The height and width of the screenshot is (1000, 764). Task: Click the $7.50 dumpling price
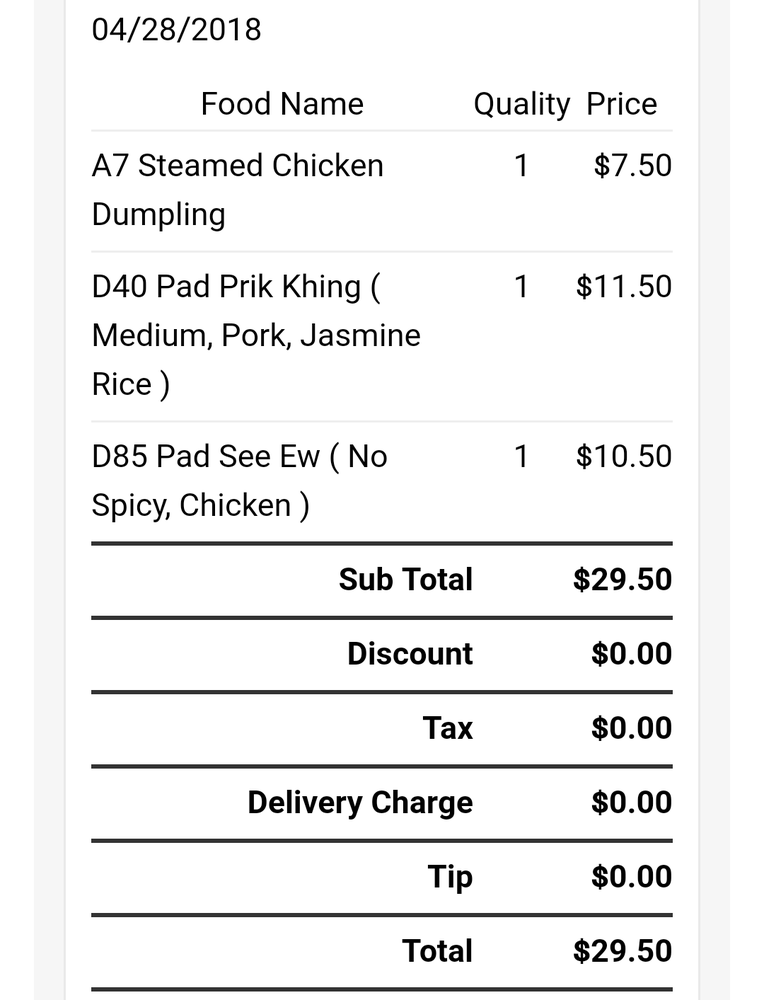point(632,165)
